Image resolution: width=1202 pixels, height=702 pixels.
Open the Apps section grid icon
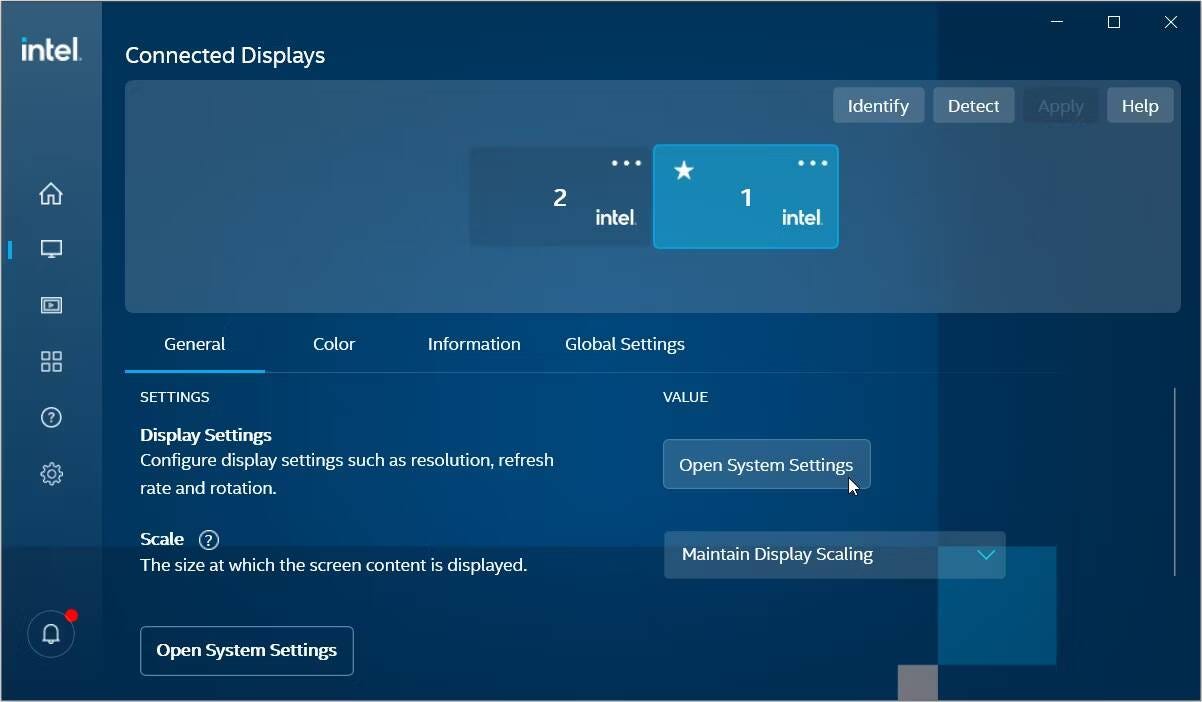[x=51, y=361]
